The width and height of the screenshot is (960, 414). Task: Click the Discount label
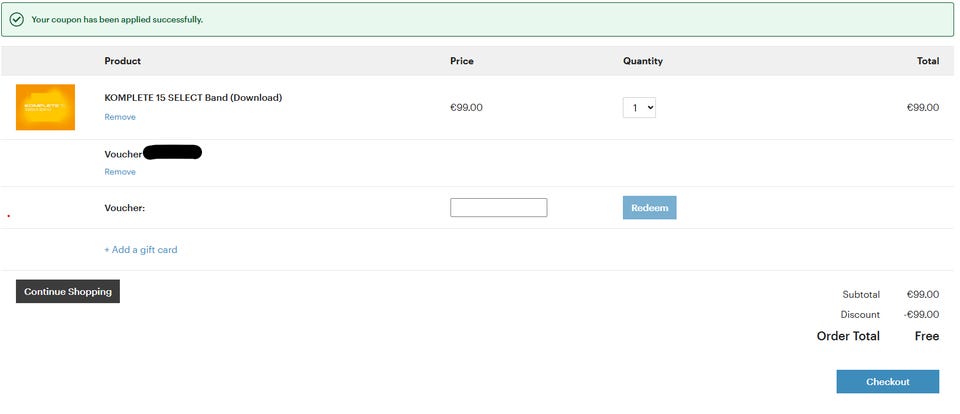pos(860,315)
